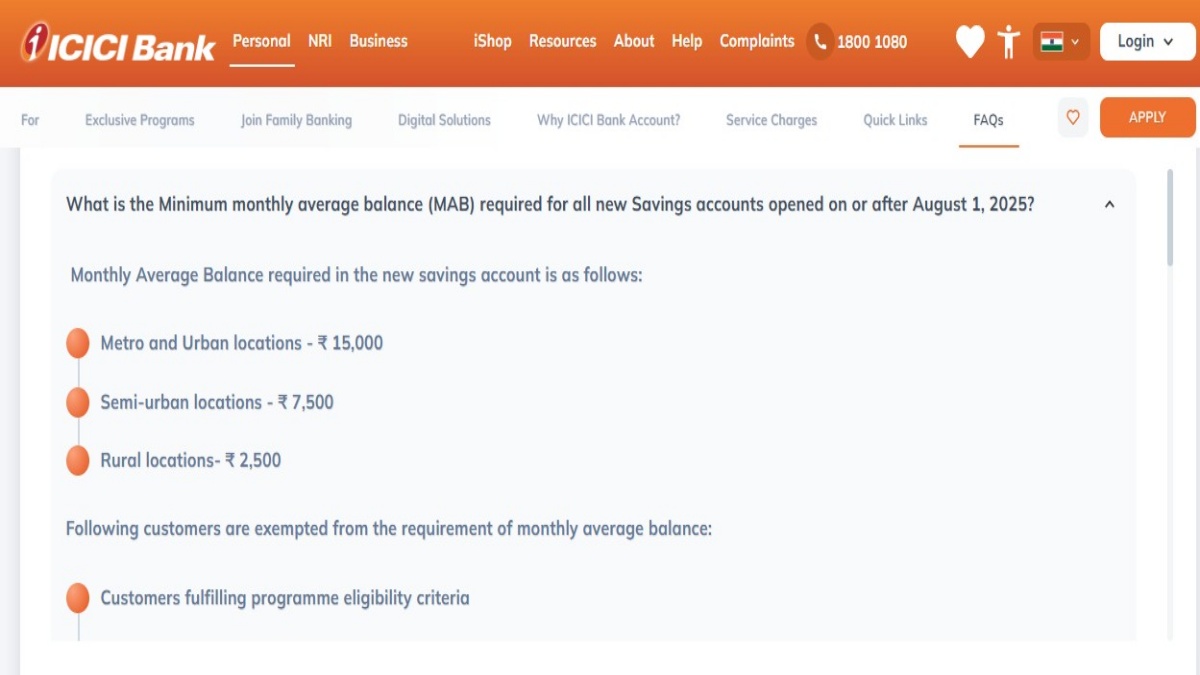Click the phone icon next to 1800 1080

pyautogui.click(x=820, y=41)
